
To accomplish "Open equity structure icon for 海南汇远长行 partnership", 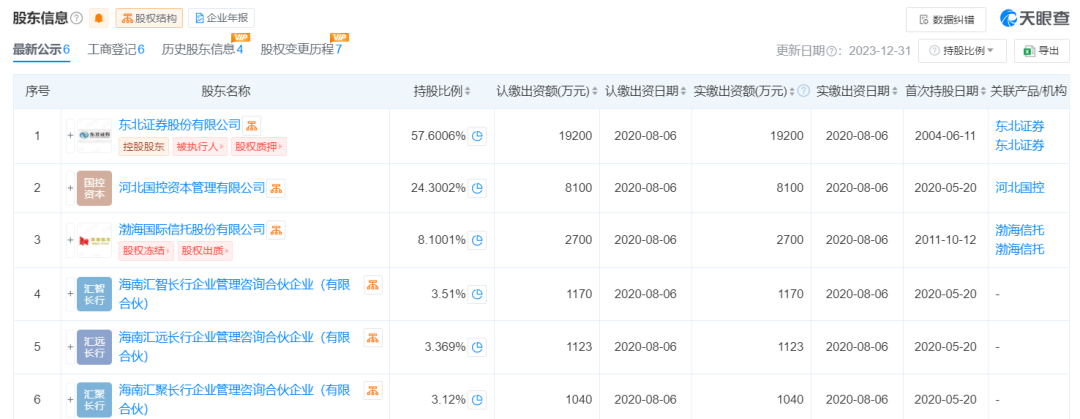I will click(x=372, y=338).
